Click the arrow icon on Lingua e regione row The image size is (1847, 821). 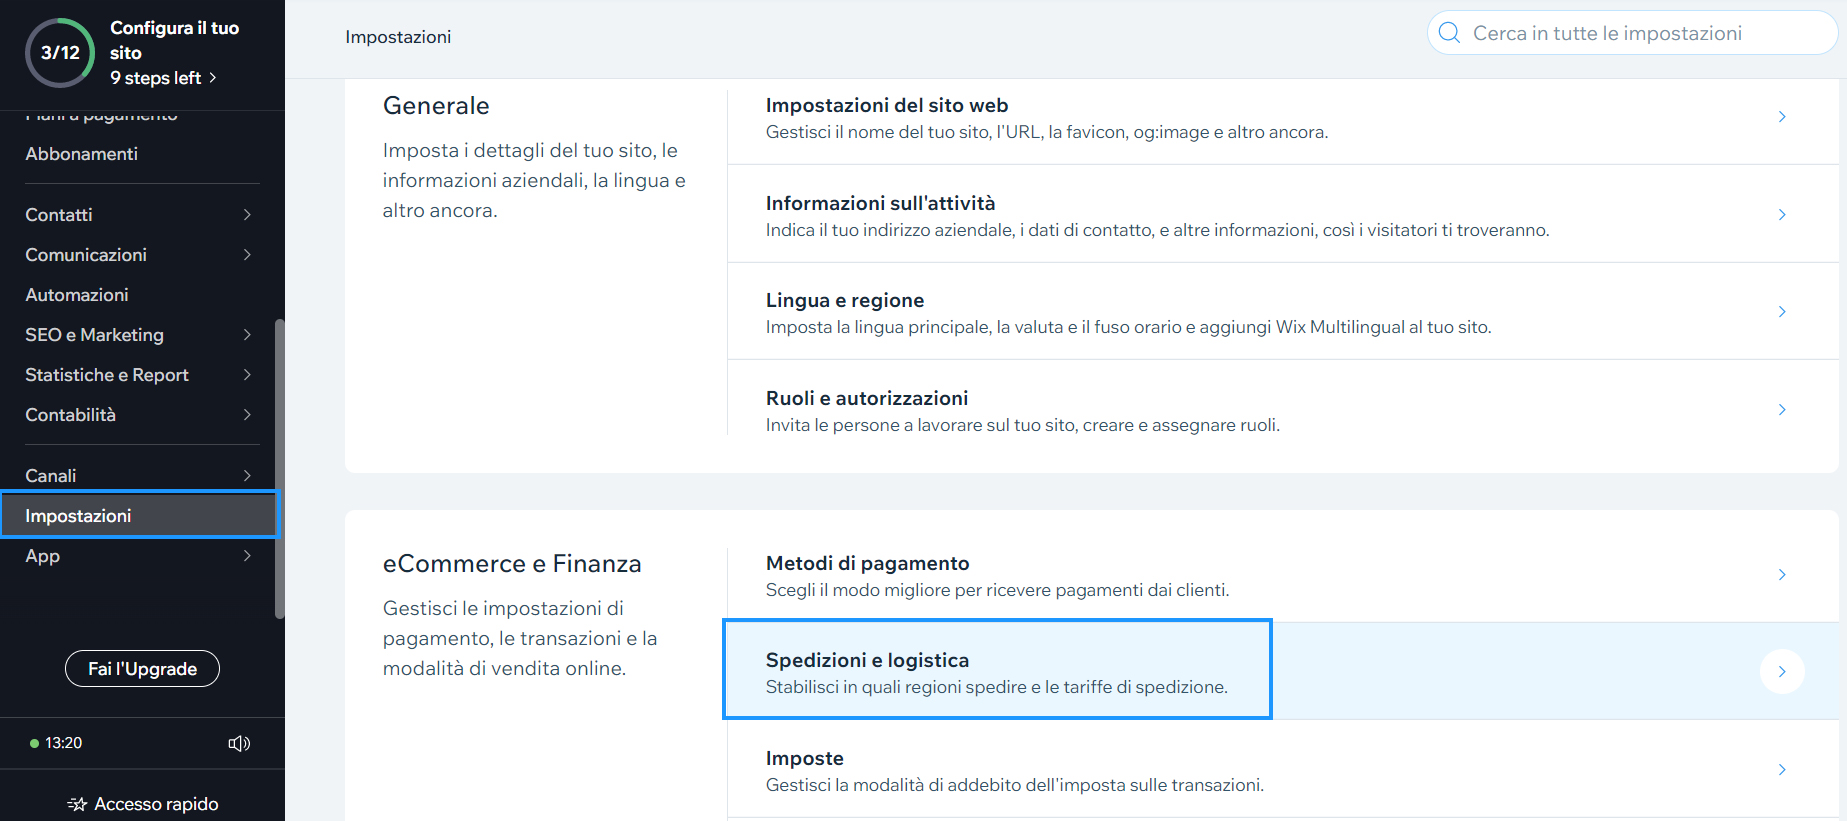click(1782, 311)
